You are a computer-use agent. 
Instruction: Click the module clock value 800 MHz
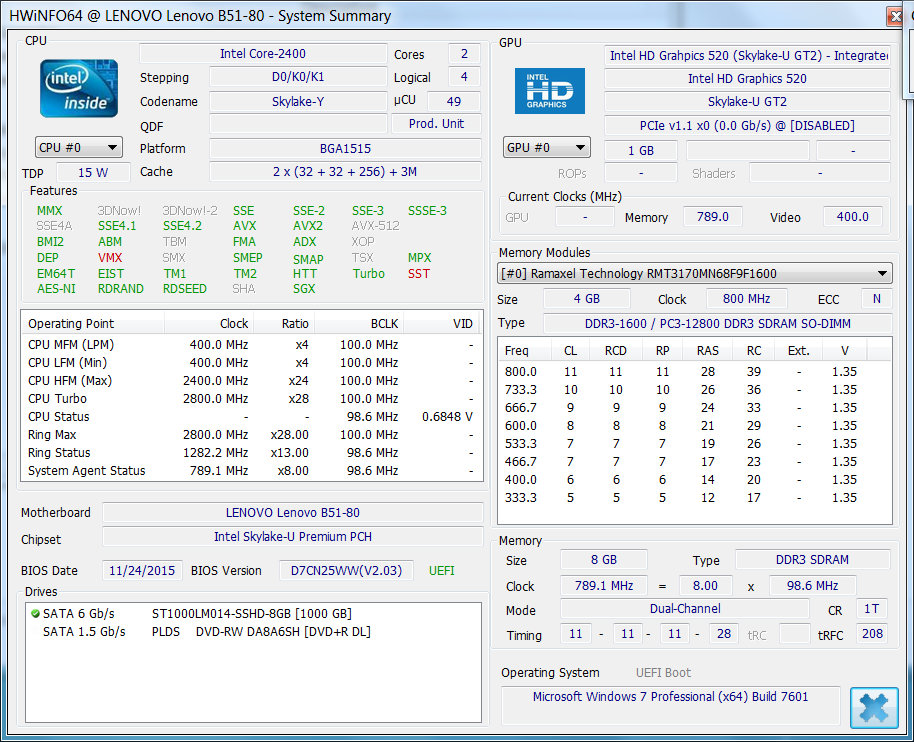(x=747, y=298)
